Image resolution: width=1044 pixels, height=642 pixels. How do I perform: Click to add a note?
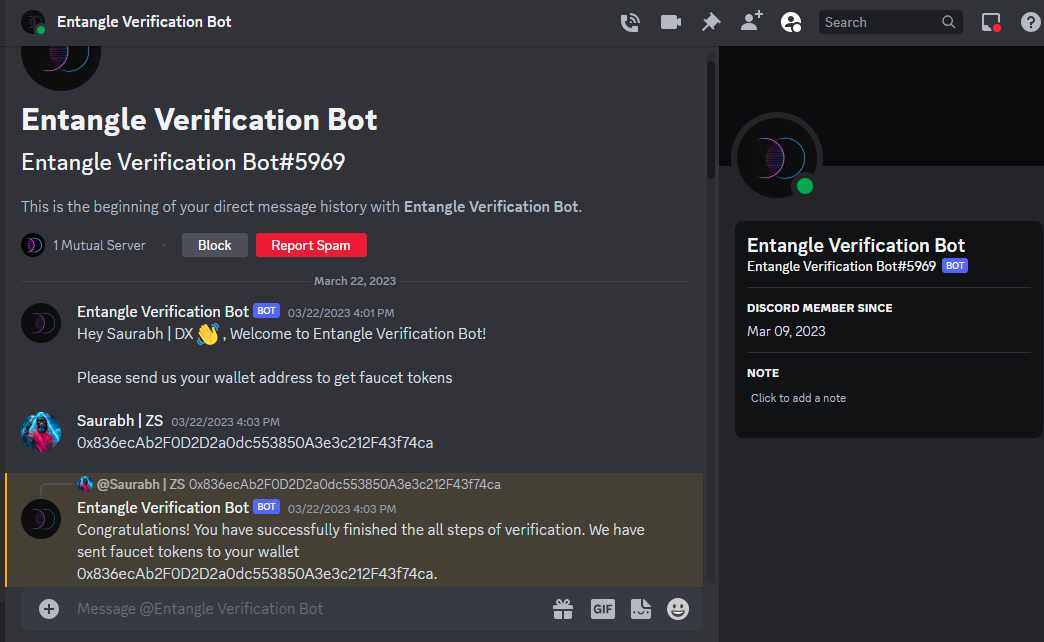(x=798, y=398)
